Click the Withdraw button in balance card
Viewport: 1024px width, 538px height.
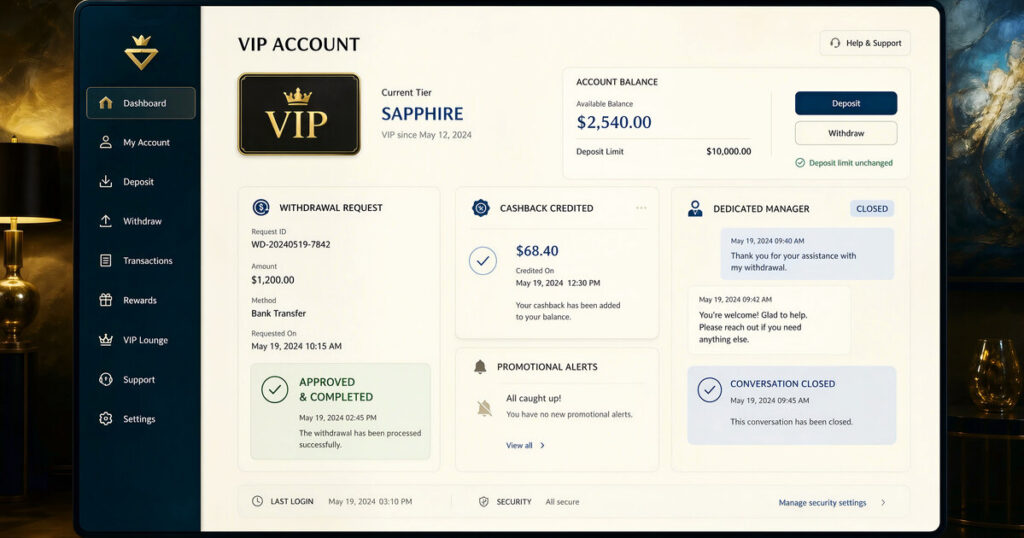[846, 133]
